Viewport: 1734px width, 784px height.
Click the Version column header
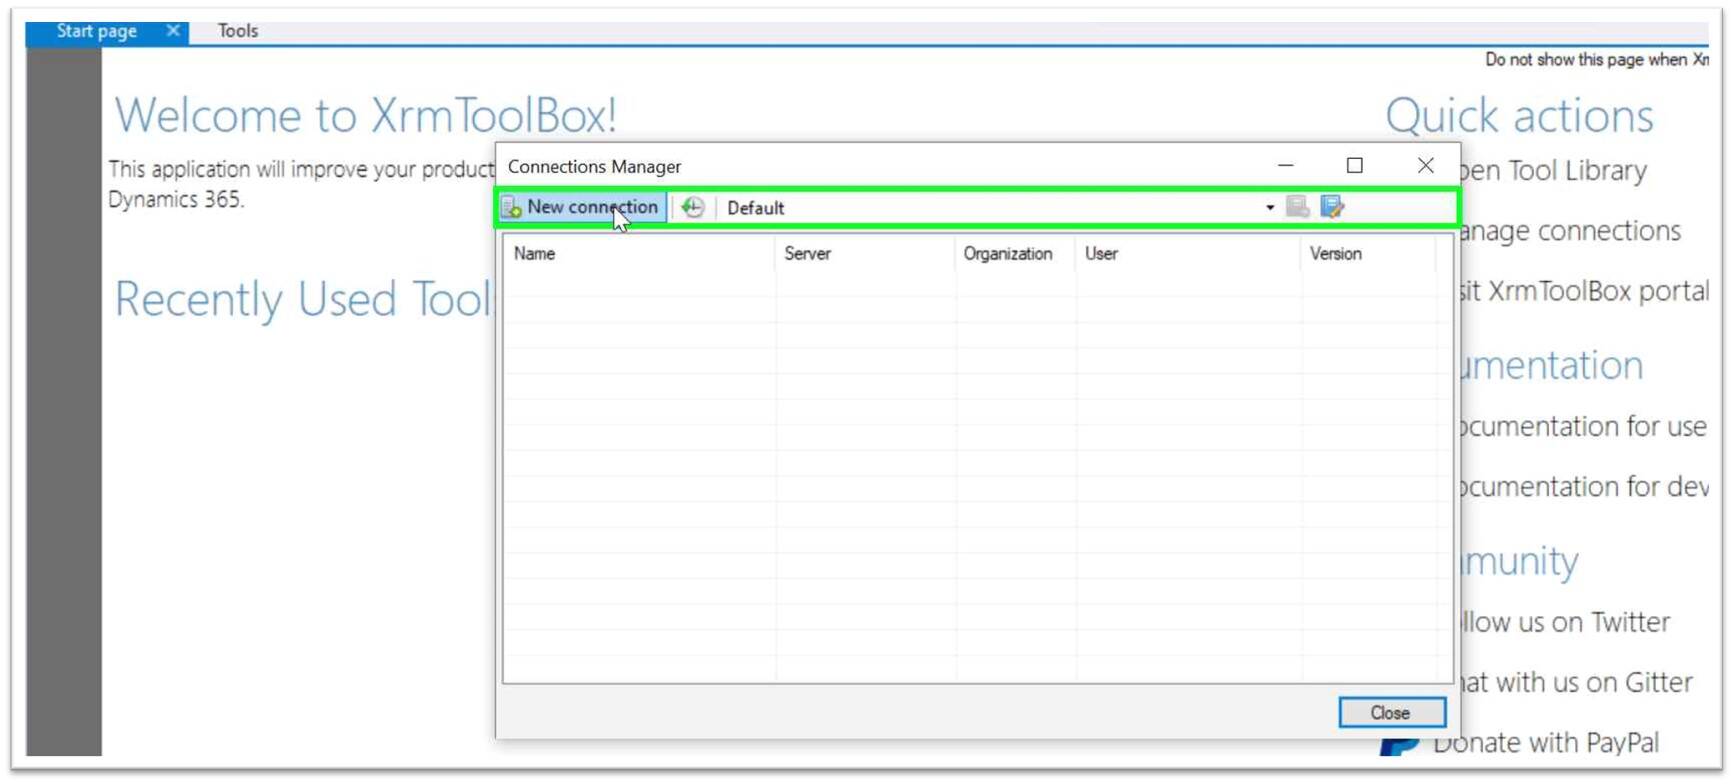[x=1335, y=254]
